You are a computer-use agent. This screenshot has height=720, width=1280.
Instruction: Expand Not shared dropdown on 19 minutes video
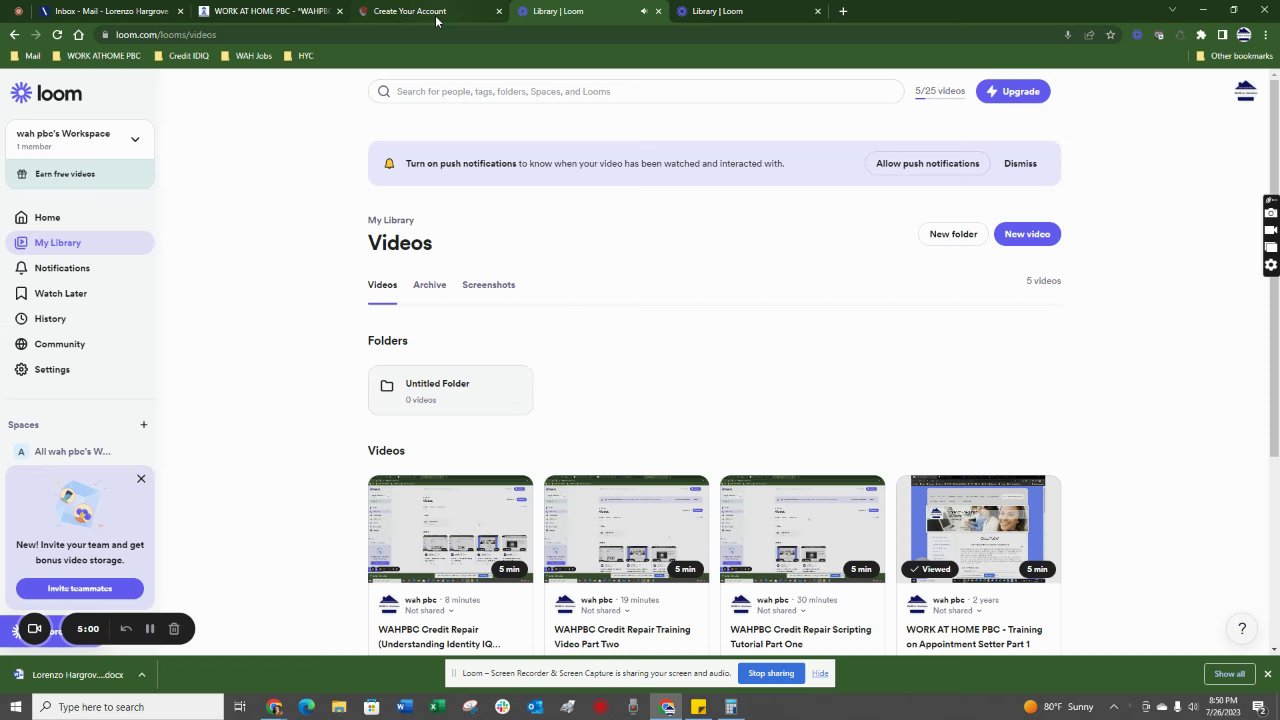click(x=605, y=611)
